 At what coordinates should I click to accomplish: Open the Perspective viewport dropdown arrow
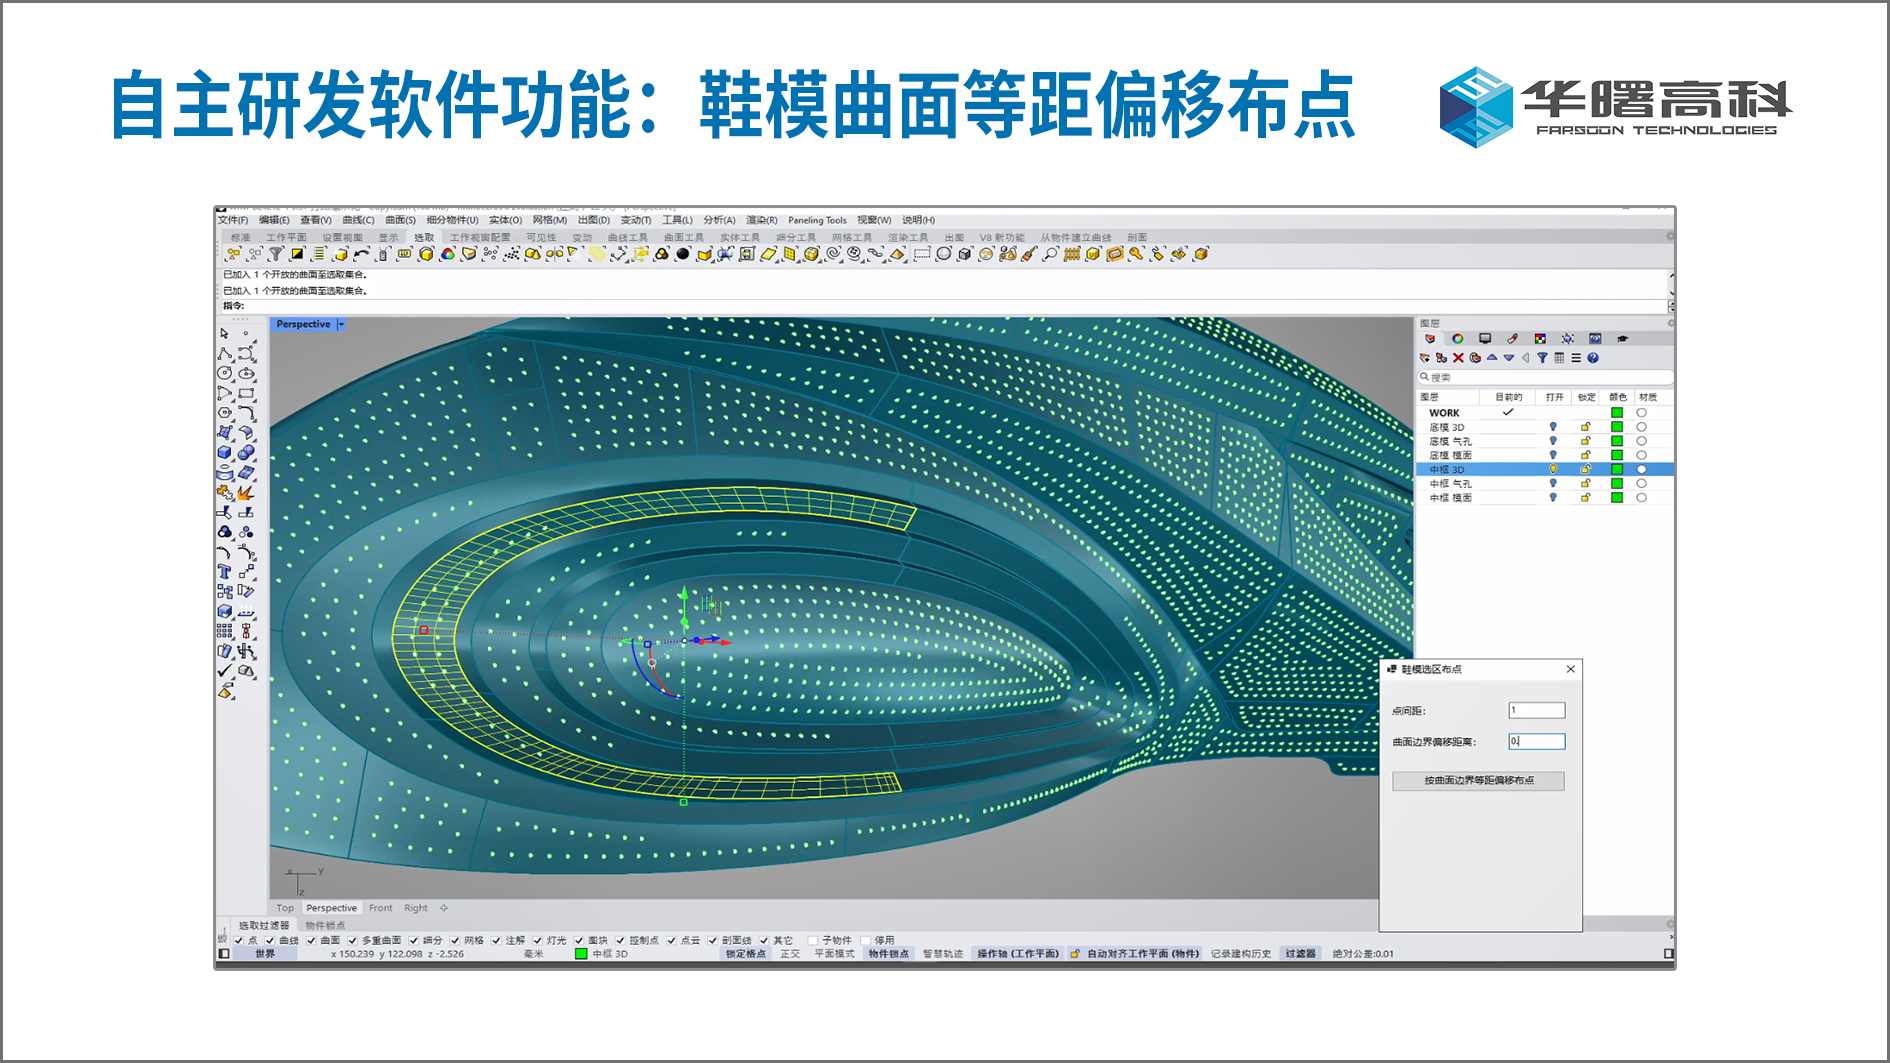coord(341,325)
